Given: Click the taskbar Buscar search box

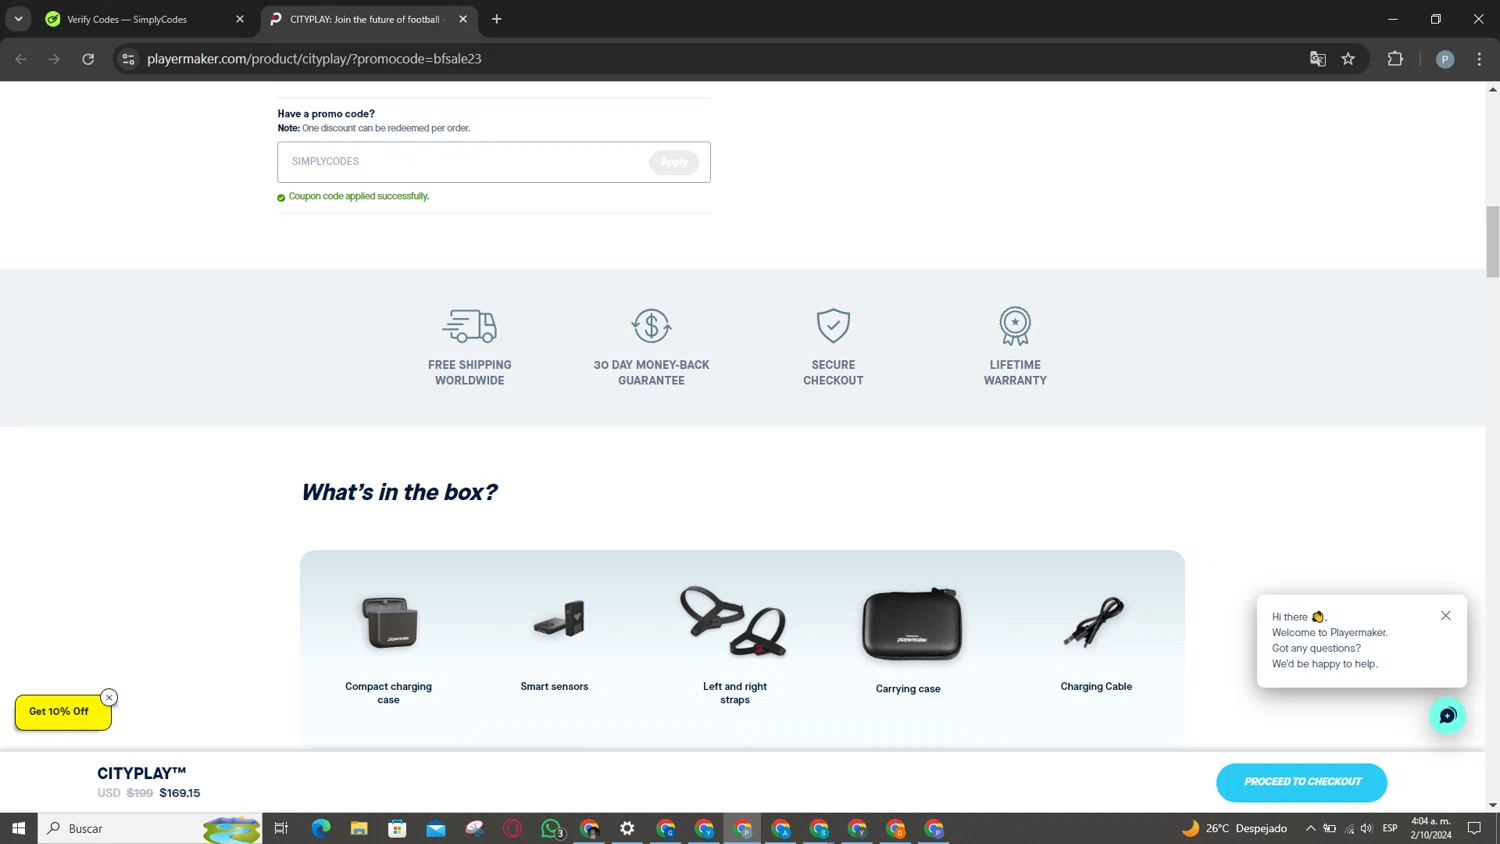Looking at the screenshot, I should (x=150, y=828).
